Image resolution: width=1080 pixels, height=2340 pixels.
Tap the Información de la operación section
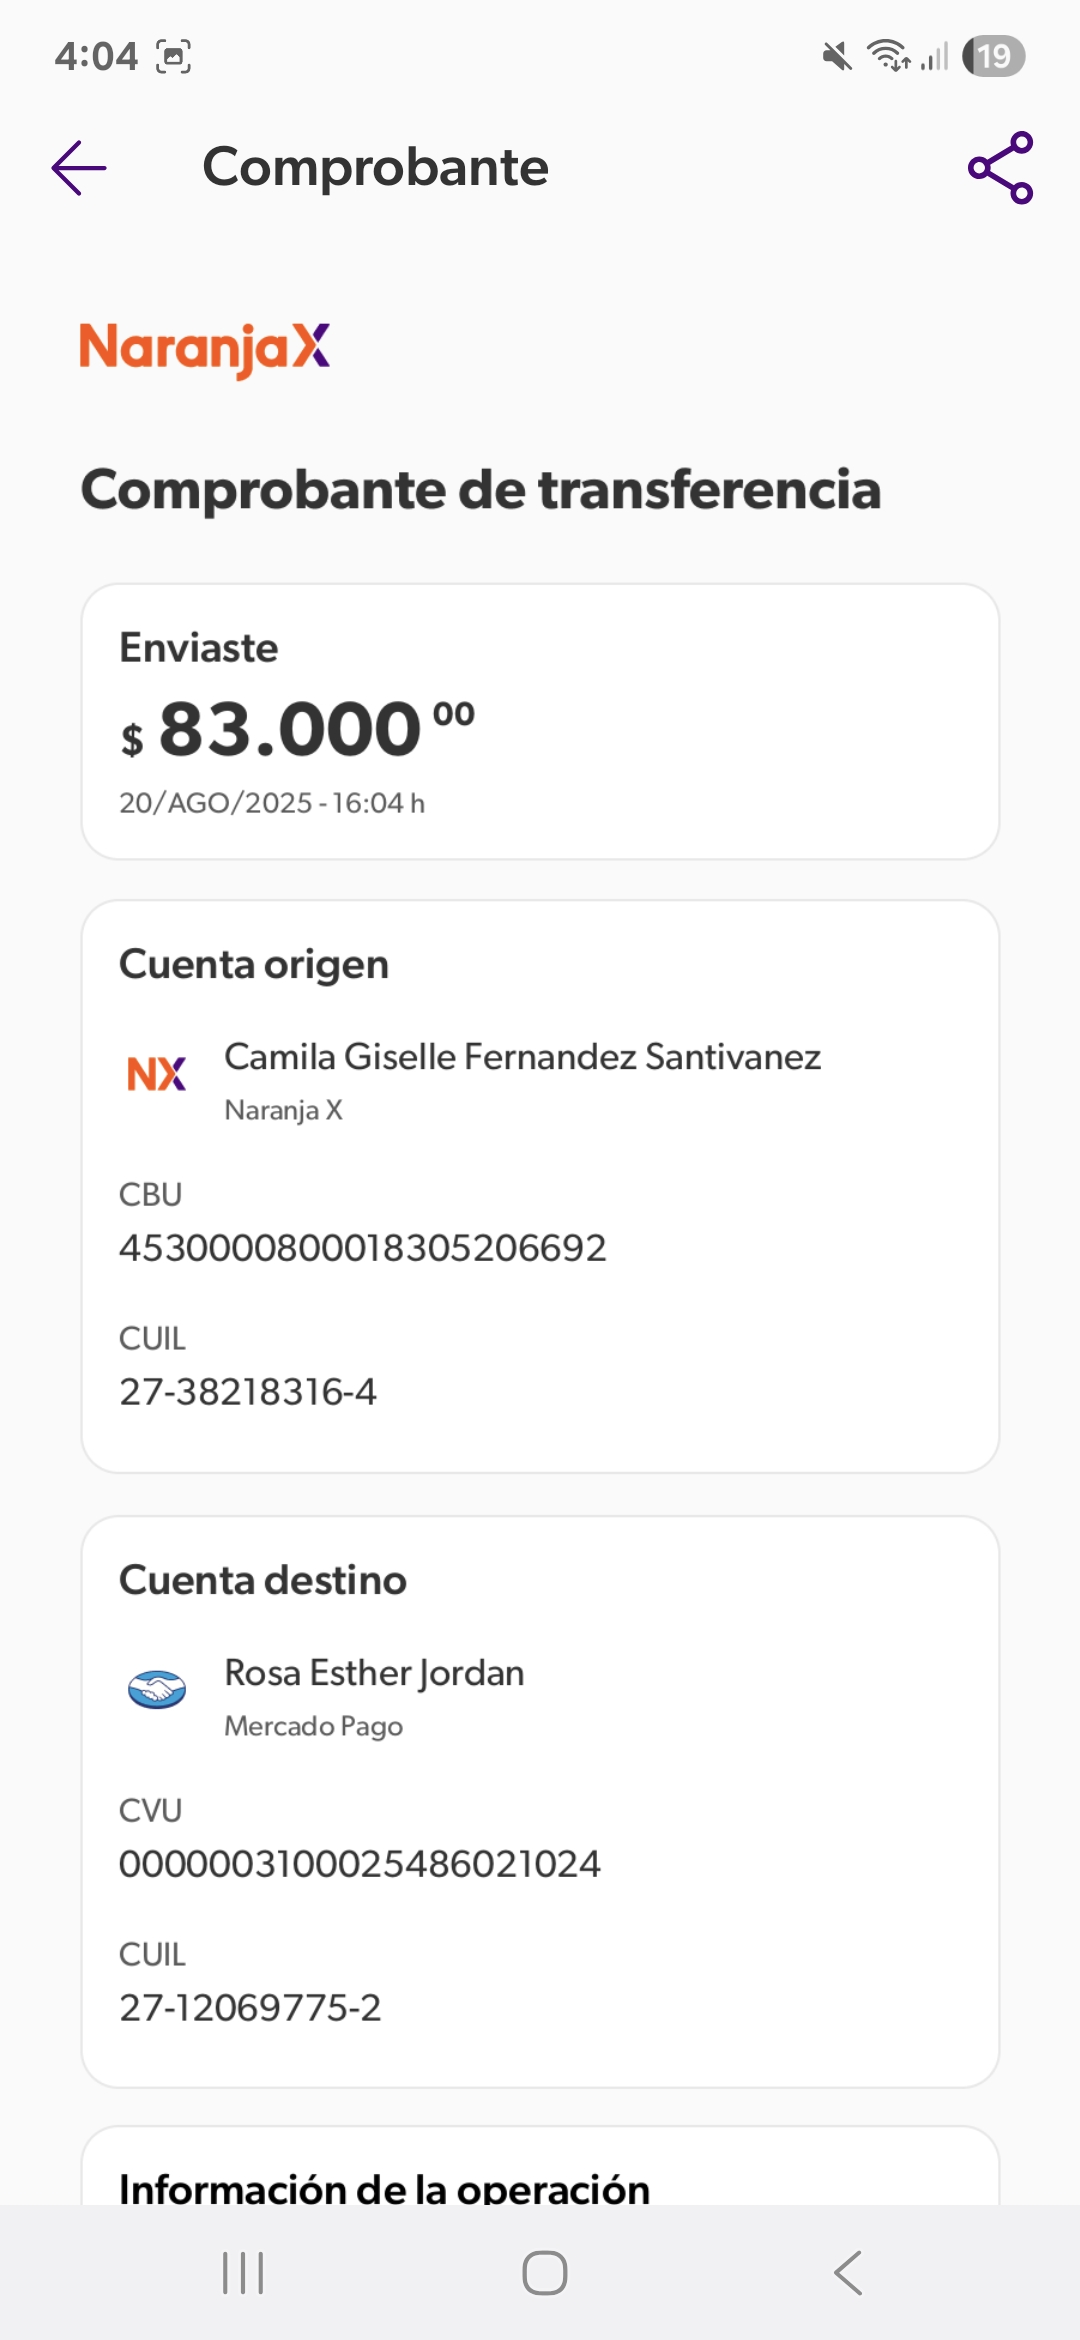(x=385, y=2188)
